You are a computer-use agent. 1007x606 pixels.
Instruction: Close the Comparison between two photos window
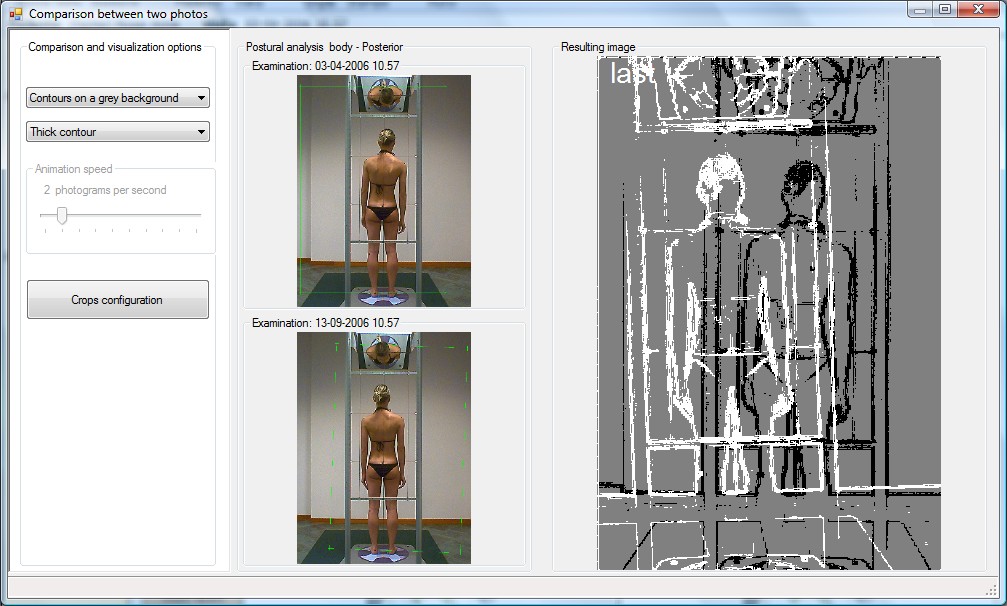(x=978, y=10)
